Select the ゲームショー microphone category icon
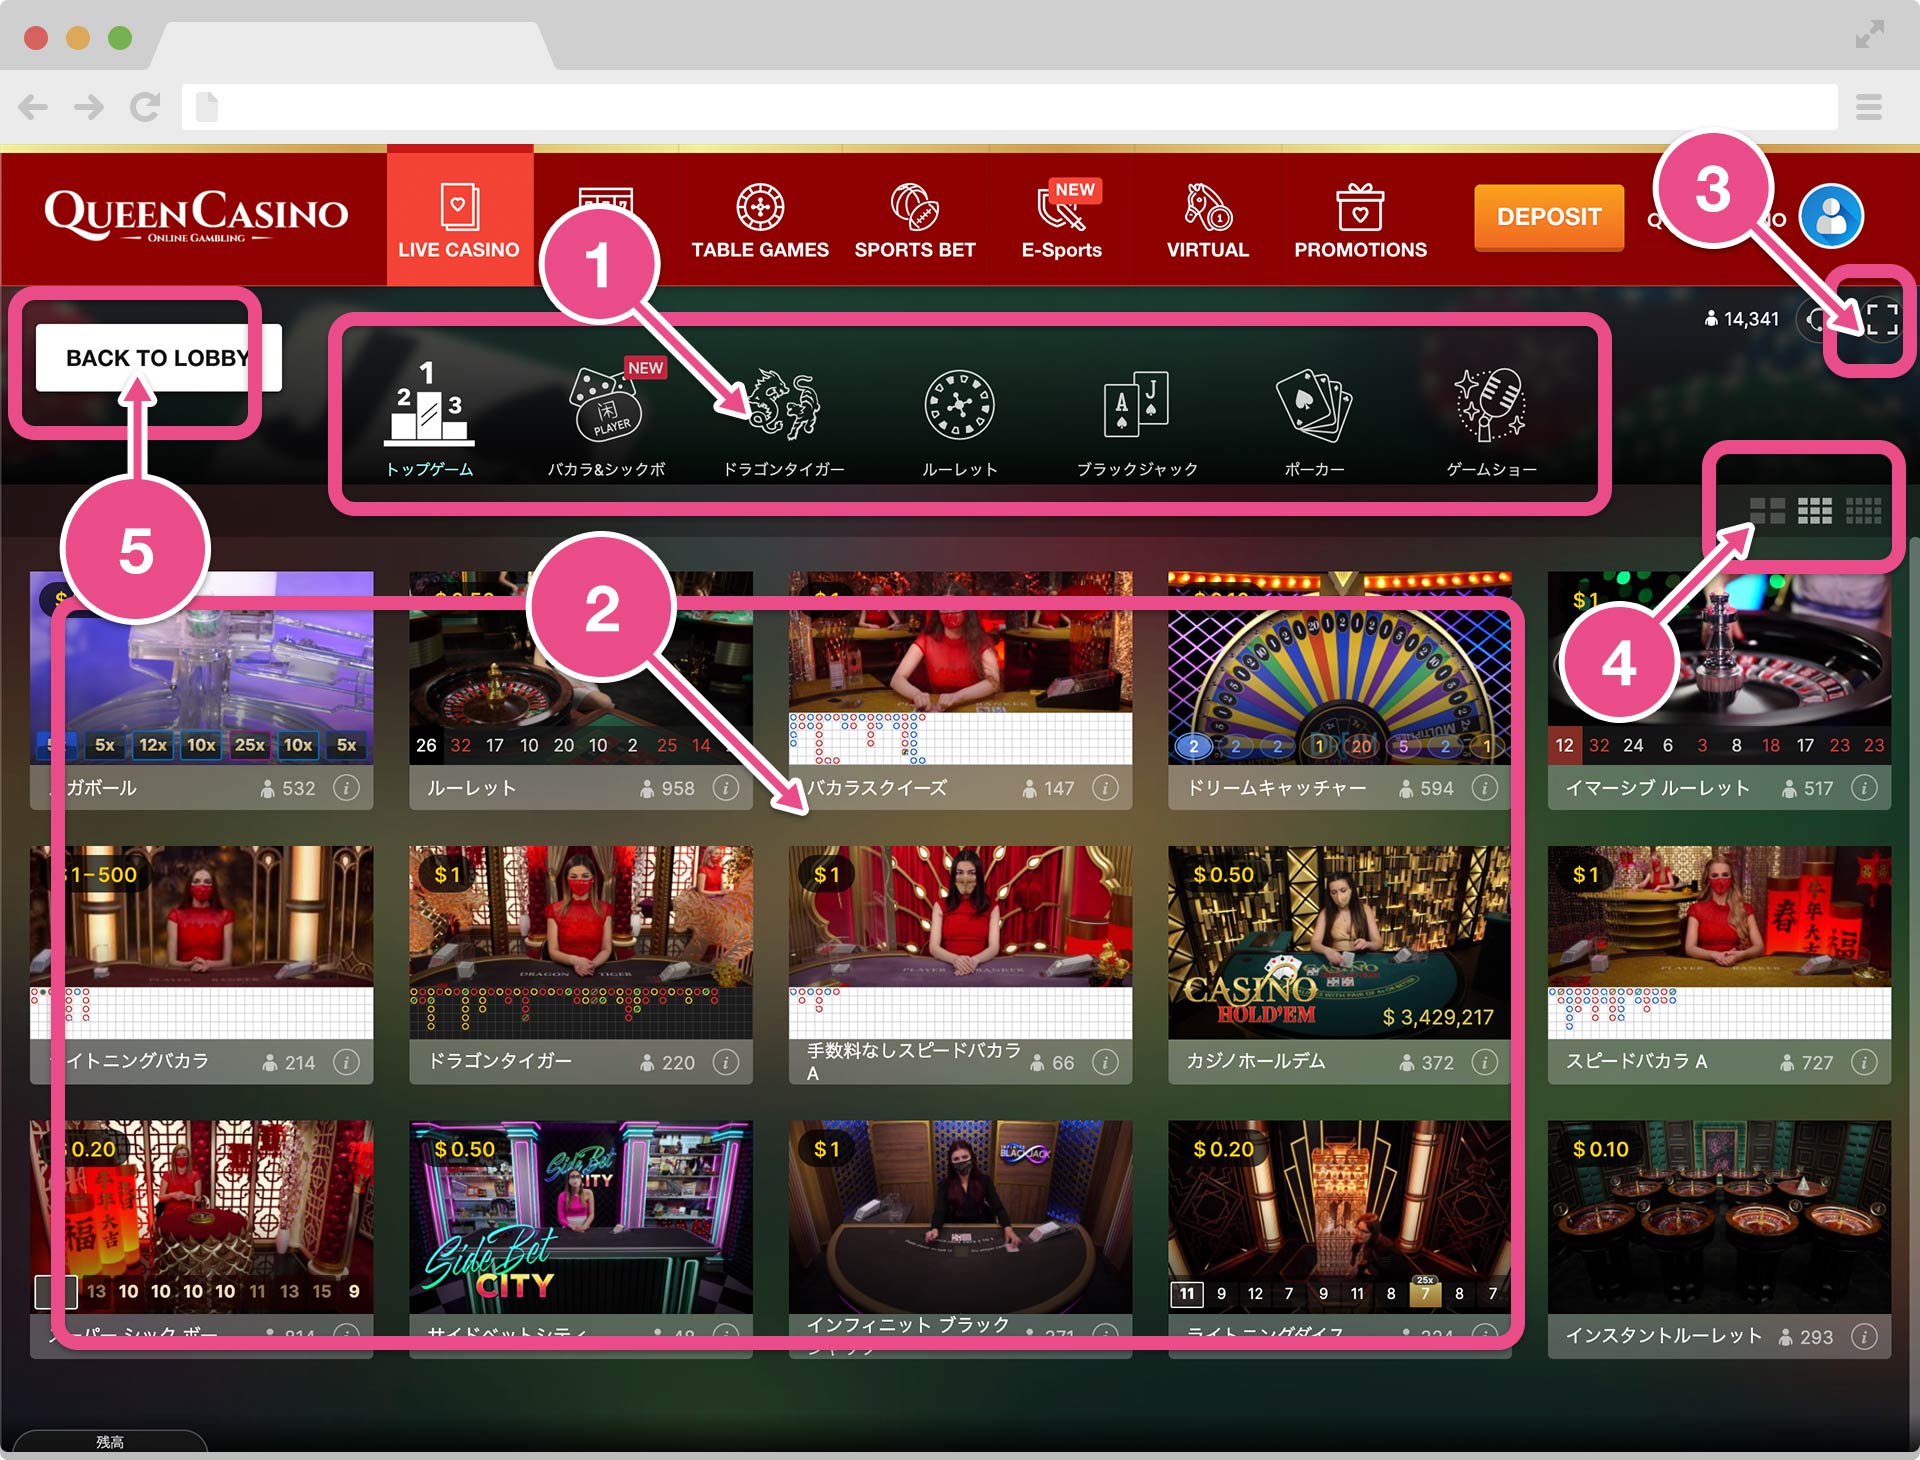1920x1460 pixels. [1491, 420]
